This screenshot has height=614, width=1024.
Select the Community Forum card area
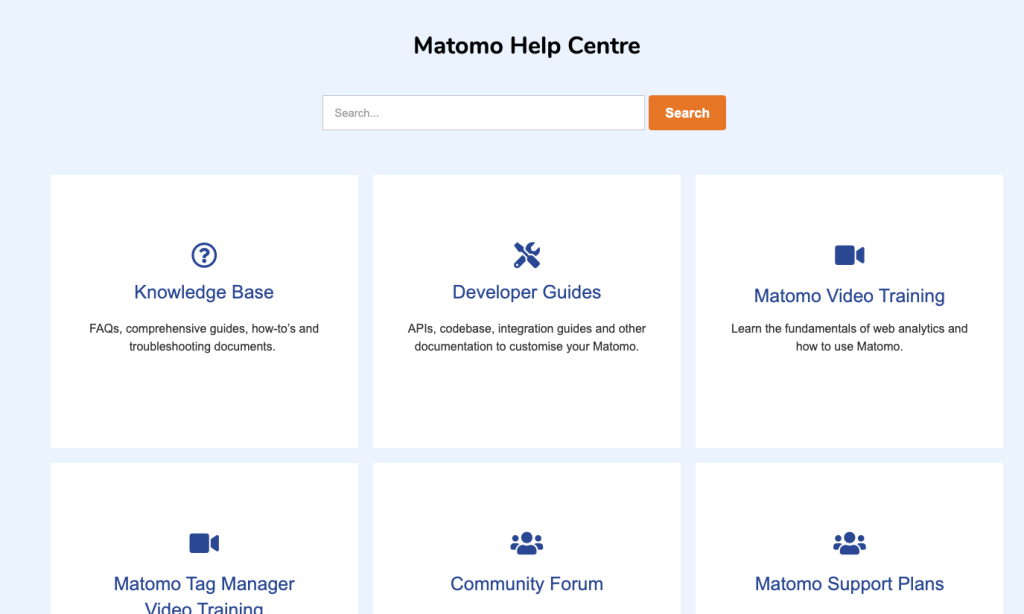point(527,500)
